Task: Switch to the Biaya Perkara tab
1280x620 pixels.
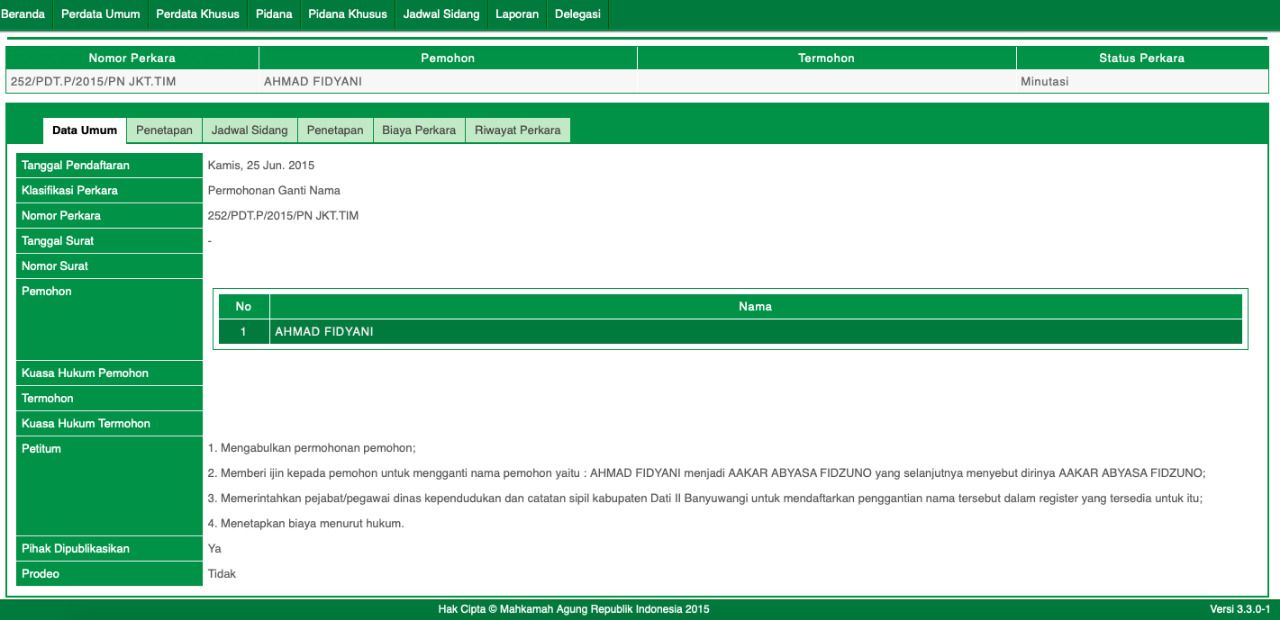Action: click(x=419, y=130)
